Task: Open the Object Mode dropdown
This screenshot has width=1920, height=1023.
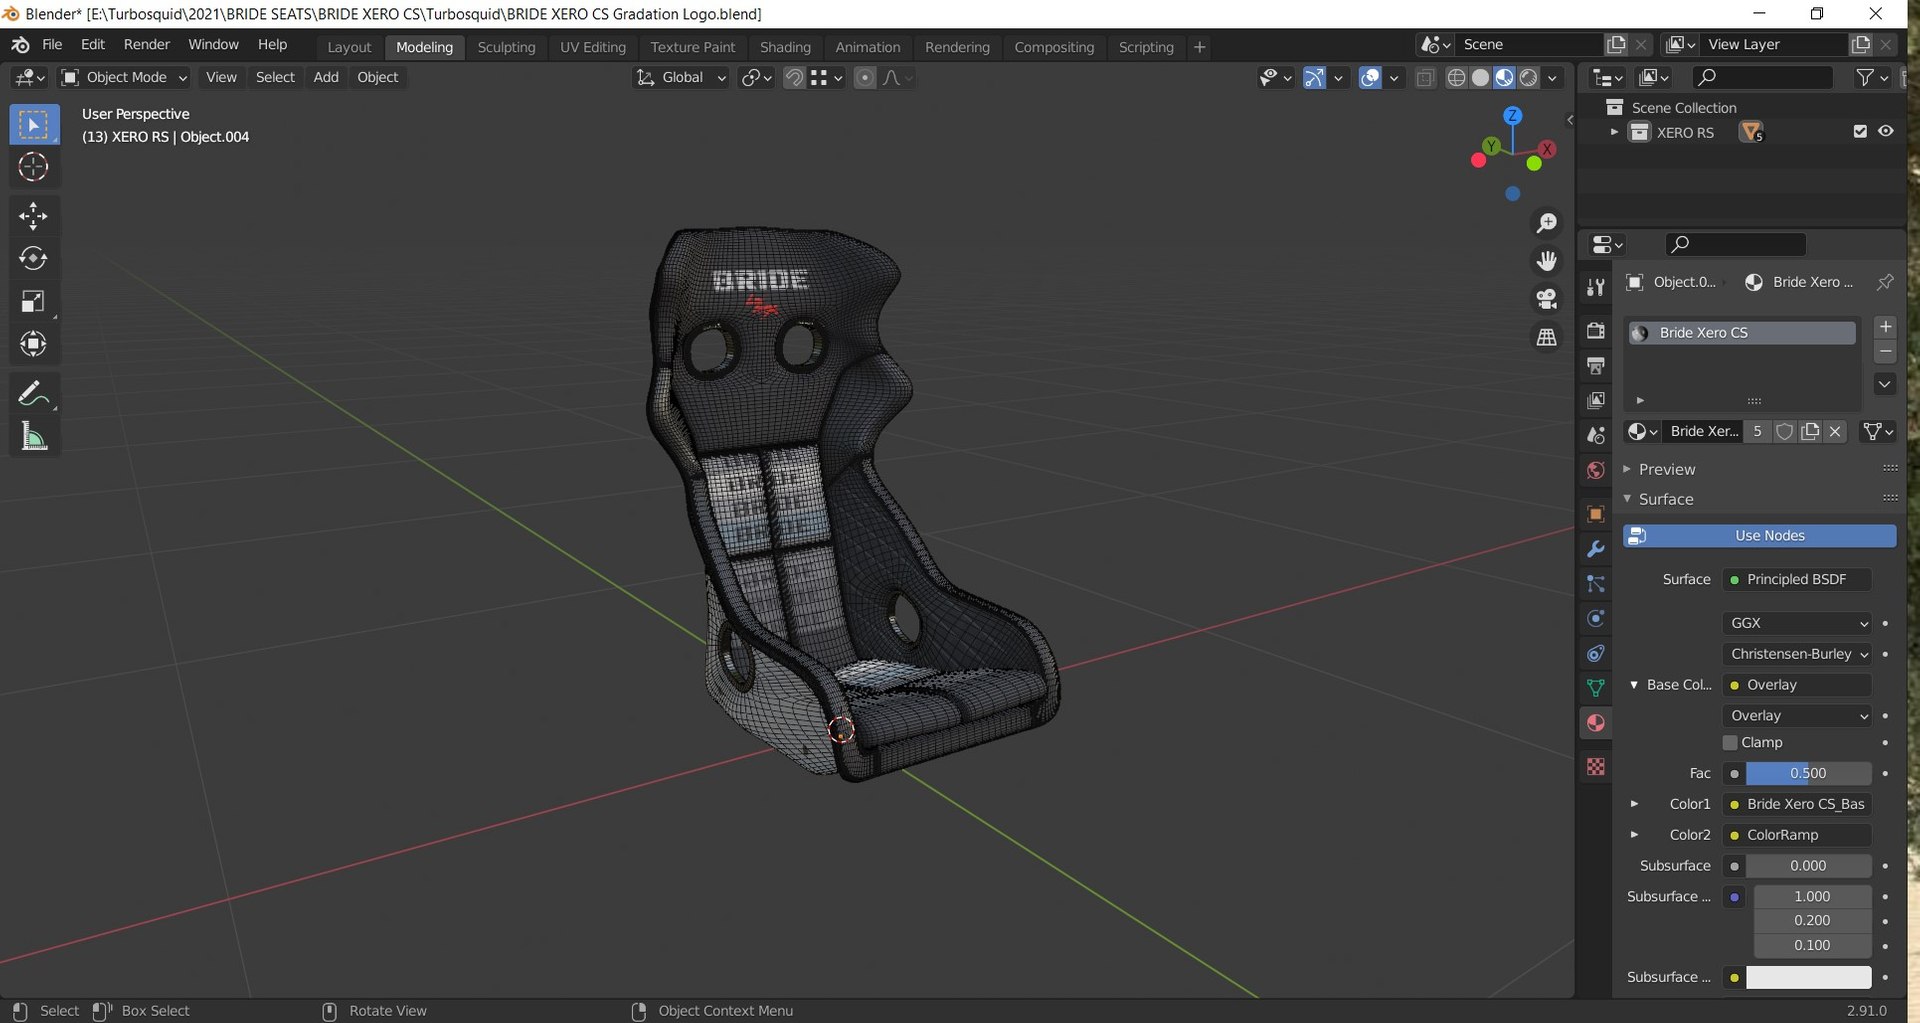Action: coord(124,78)
